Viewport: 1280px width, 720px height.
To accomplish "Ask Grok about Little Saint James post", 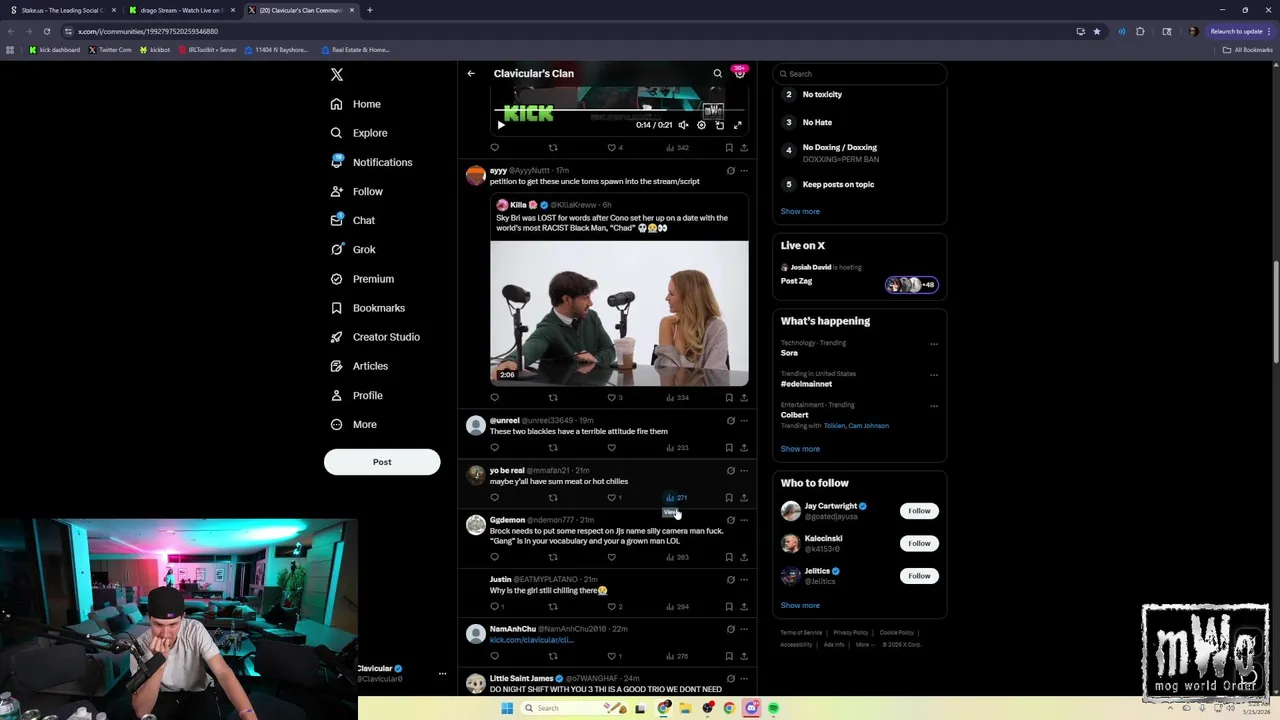I will point(730,678).
